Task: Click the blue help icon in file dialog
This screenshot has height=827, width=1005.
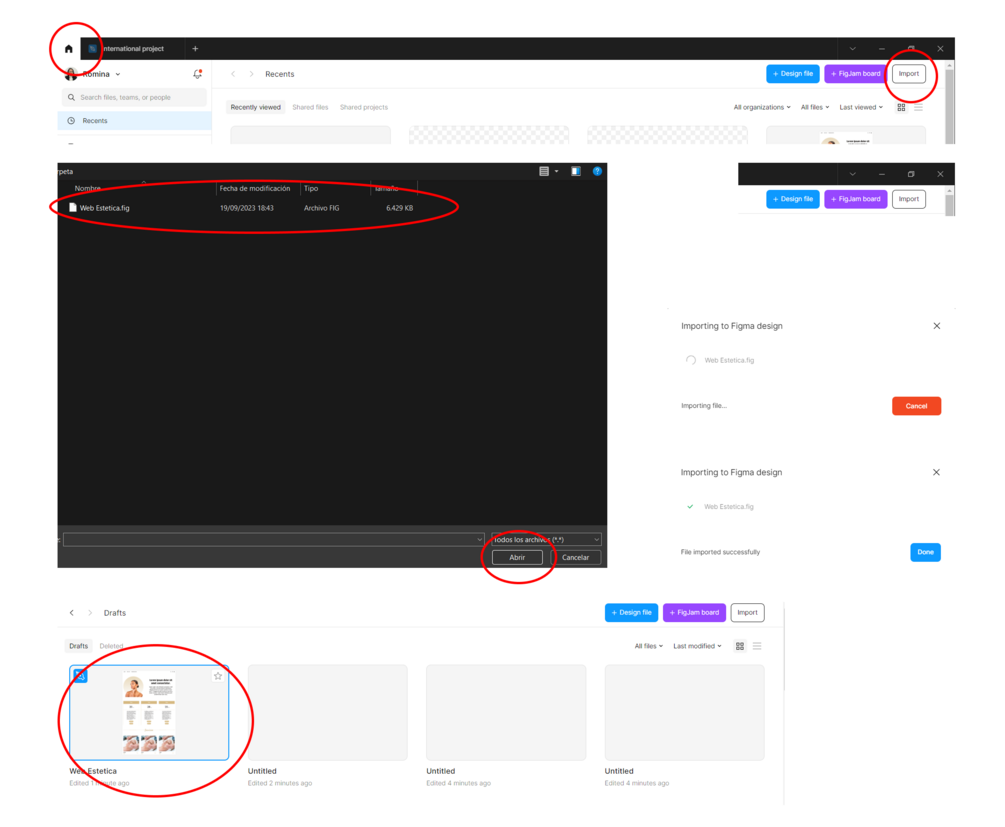Action: (597, 171)
